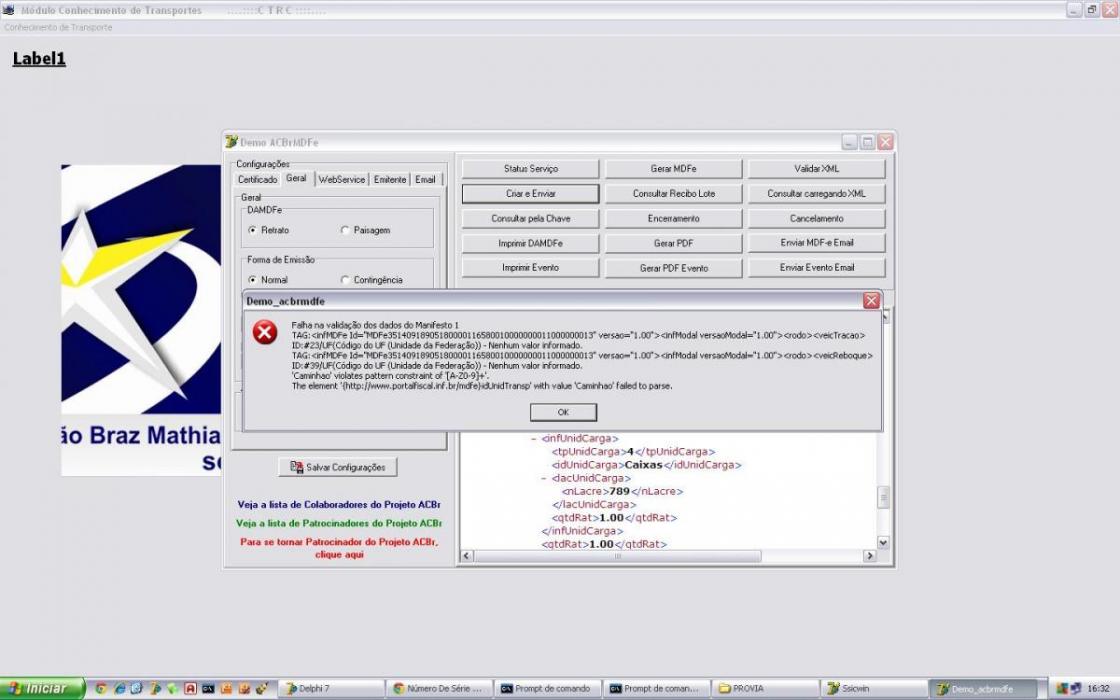Select the Retrato radio button

click(252, 230)
